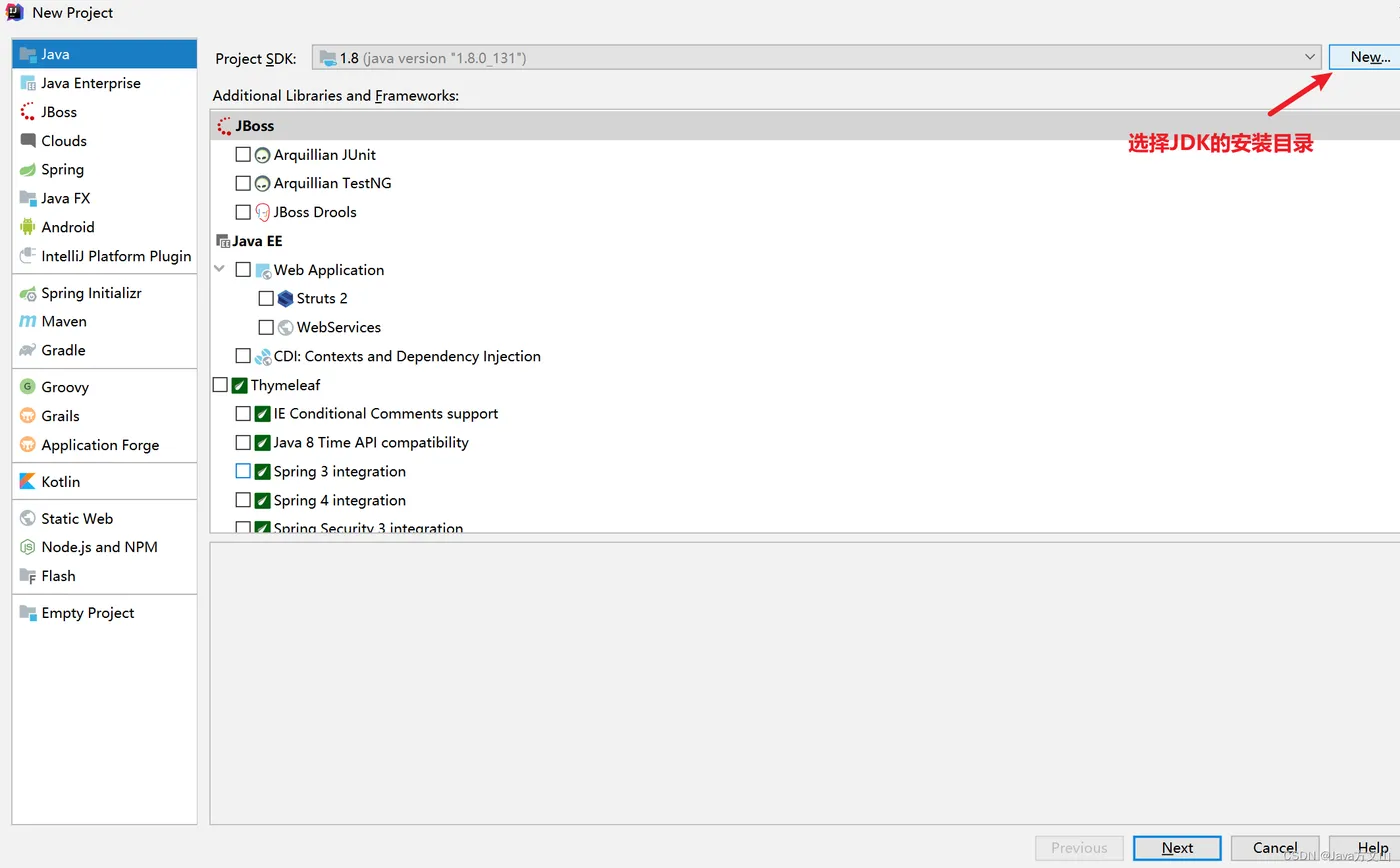Choose the Gradle elephant icon

(28, 350)
